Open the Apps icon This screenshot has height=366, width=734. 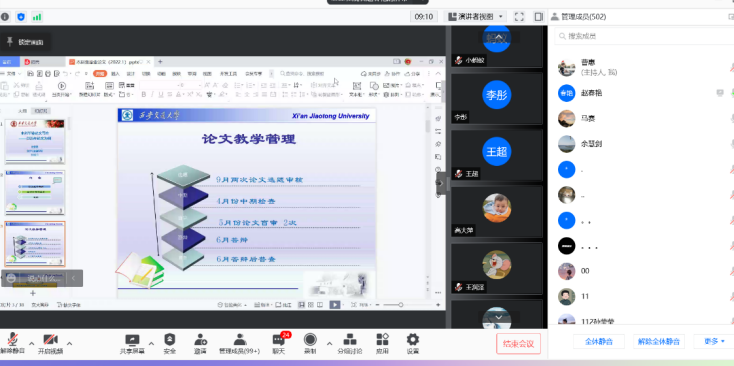tap(382, 340)
